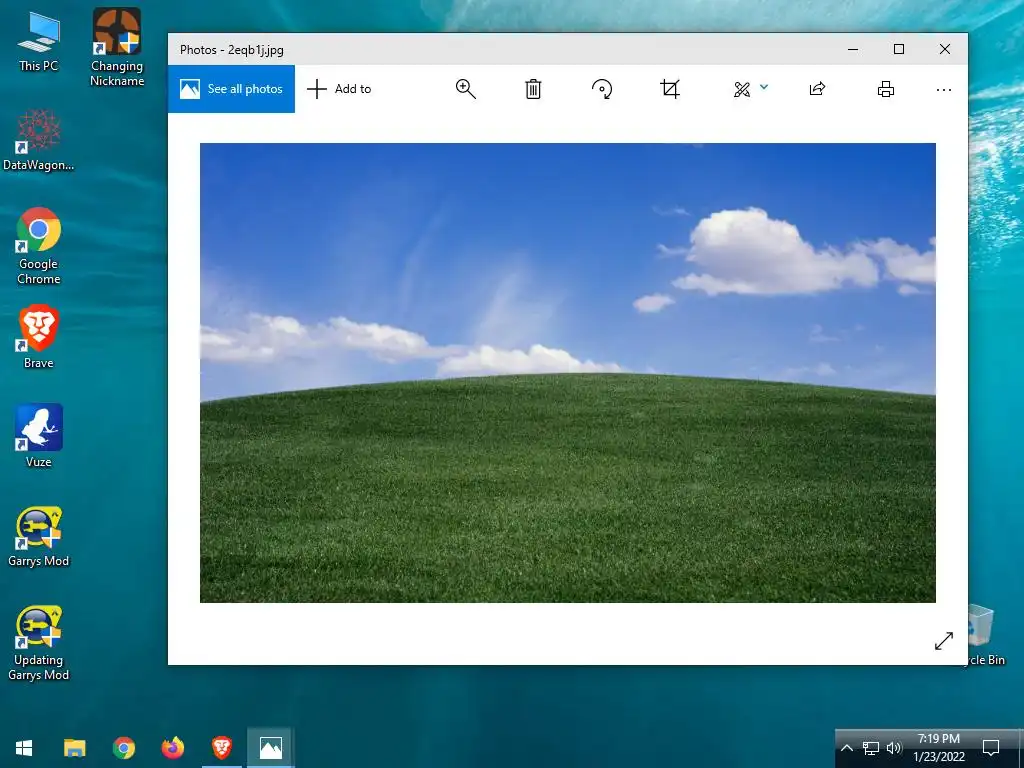Rotate the photo using rotate icon
The image size is (1024, 768).
click(601, 89)
